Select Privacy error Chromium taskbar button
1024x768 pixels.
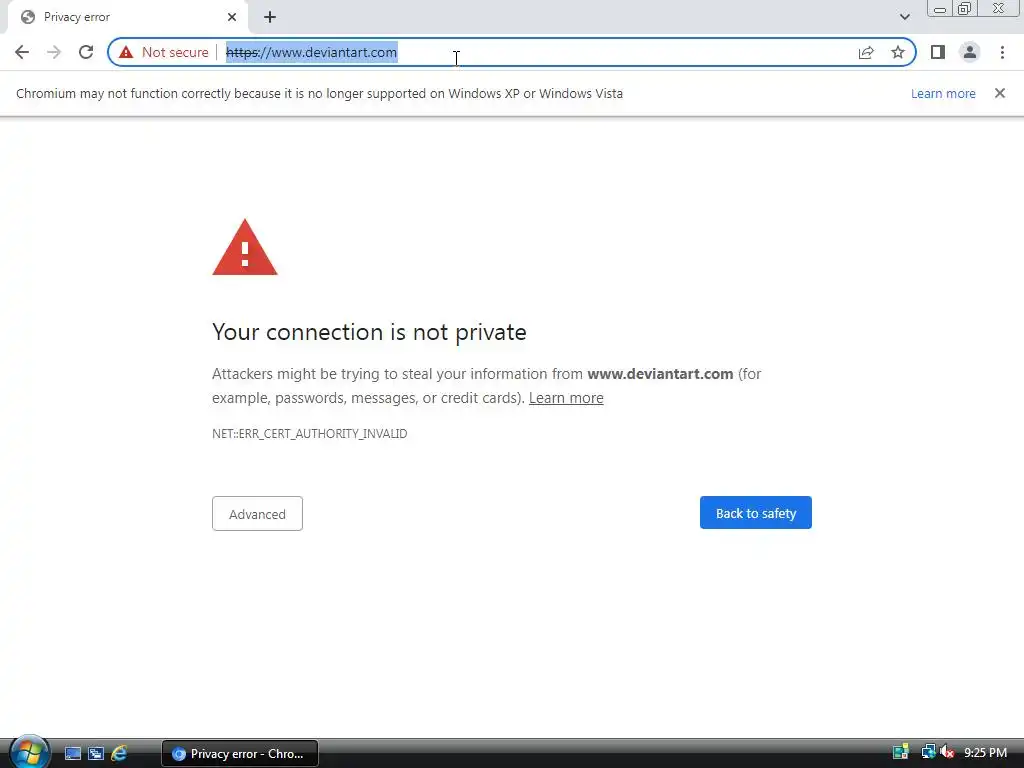pyautogui.click(x=240, y=754)
